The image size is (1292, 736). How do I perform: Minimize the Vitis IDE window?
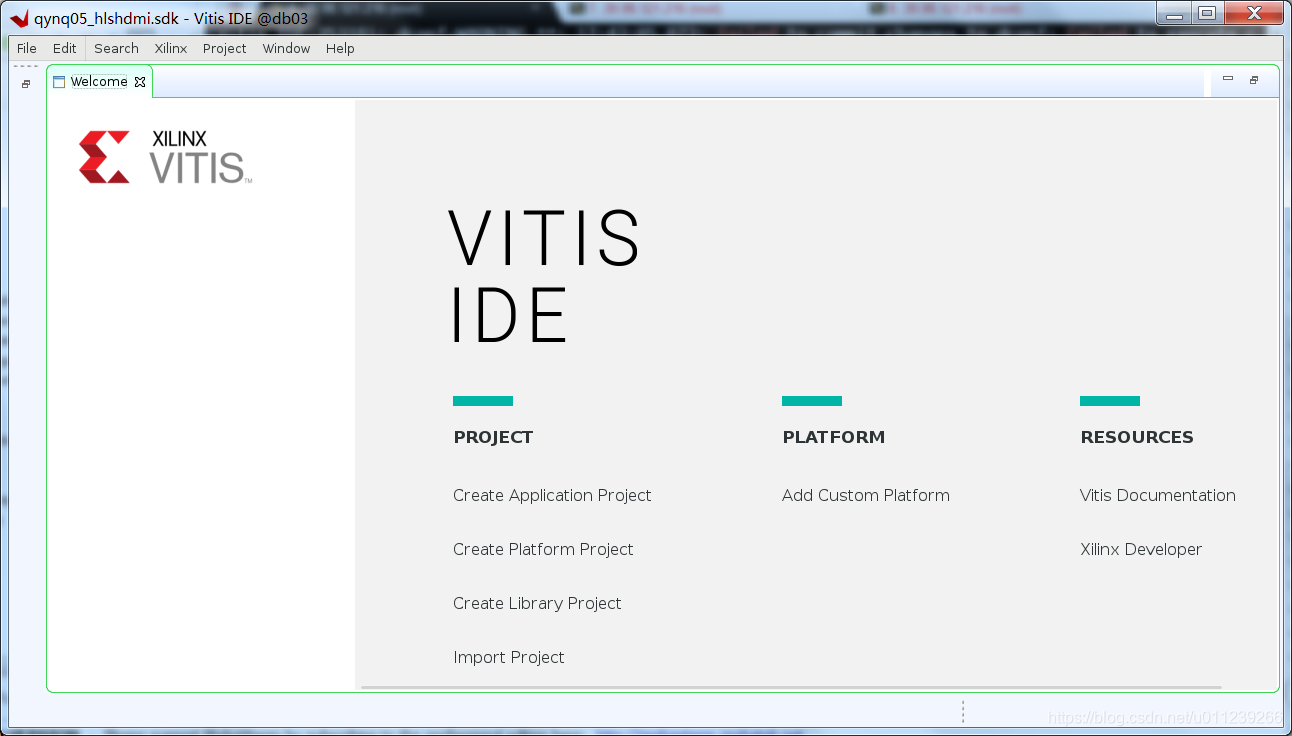1175,14
